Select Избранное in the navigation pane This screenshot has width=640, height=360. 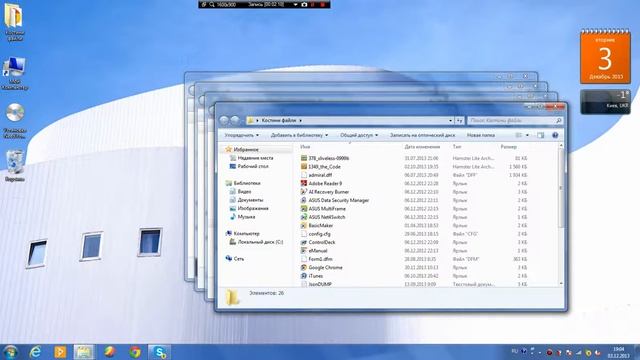pyautogui.click(x=245, y=149)
